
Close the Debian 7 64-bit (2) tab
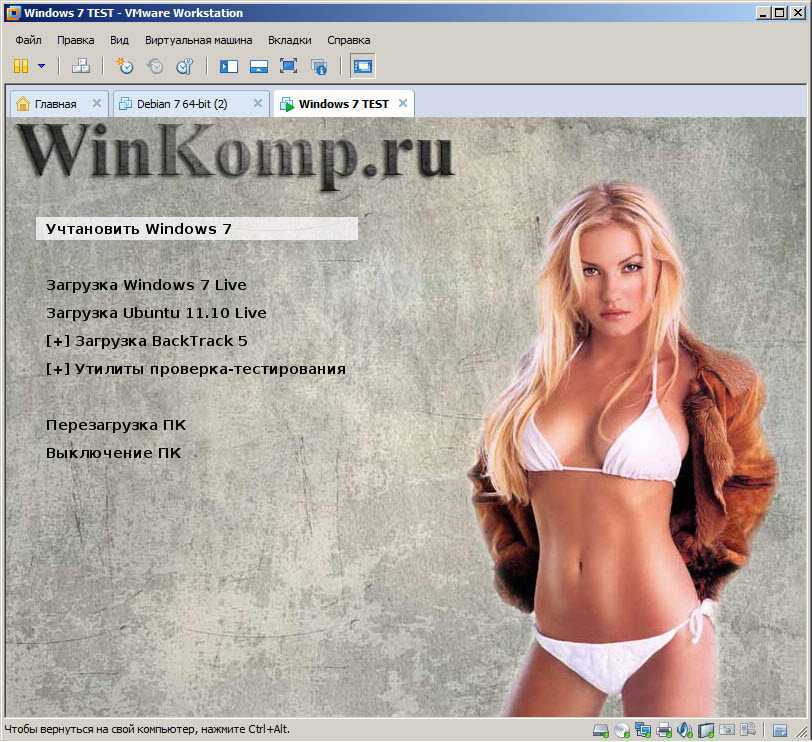click(x=257, y=104)
